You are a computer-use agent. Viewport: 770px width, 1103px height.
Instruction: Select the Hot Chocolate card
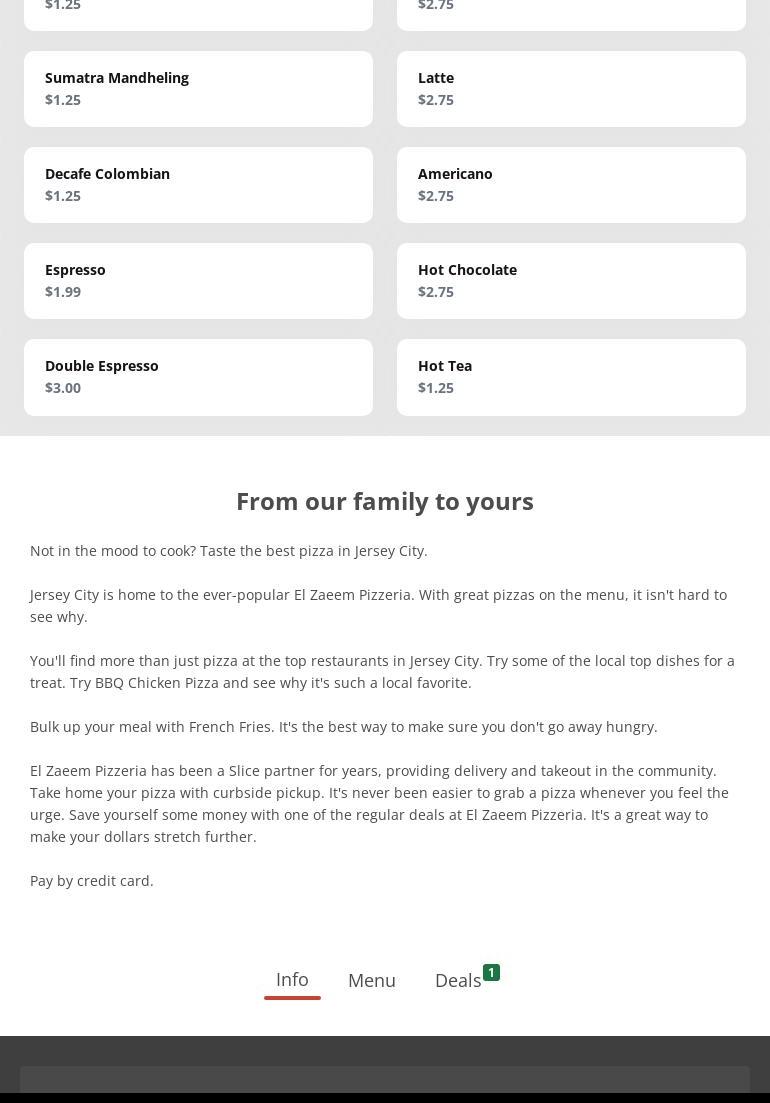[571, 281]
